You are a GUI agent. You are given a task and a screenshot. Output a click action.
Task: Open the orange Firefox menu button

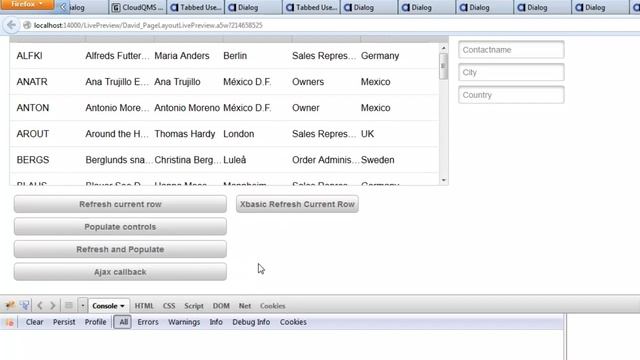click(27, 4)
